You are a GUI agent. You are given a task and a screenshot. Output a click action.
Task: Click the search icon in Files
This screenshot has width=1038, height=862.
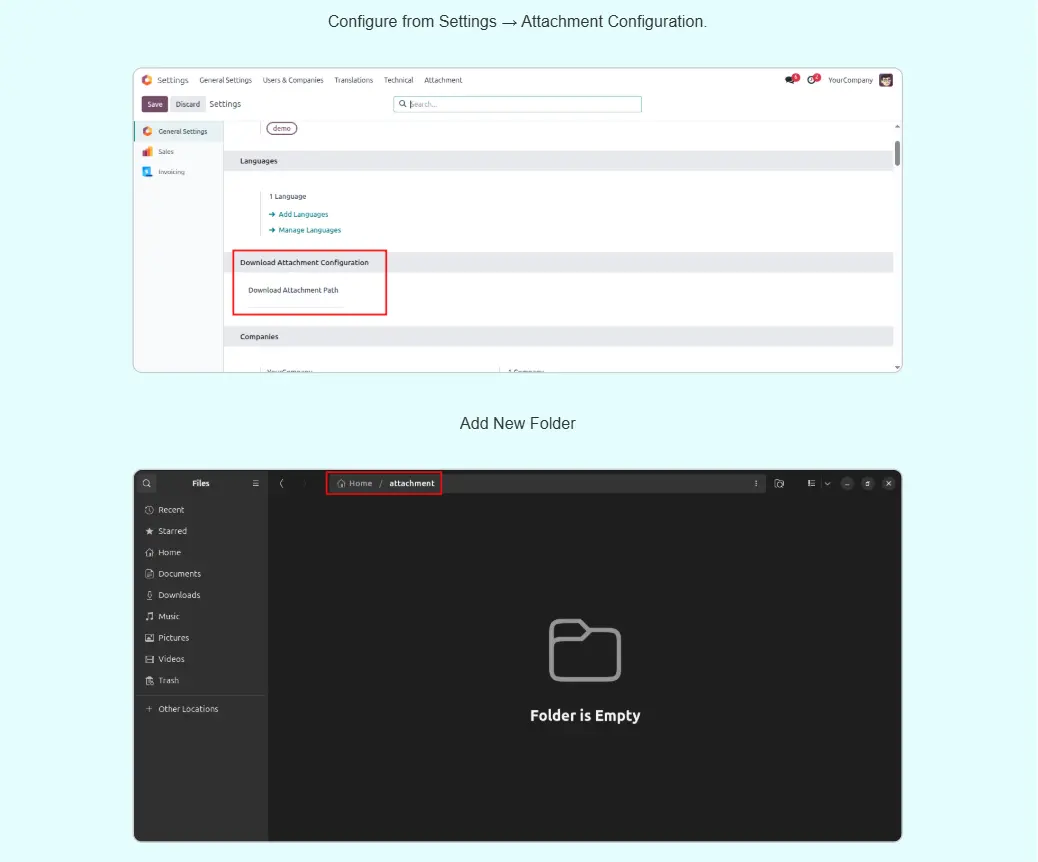click(x=147, y=483)
